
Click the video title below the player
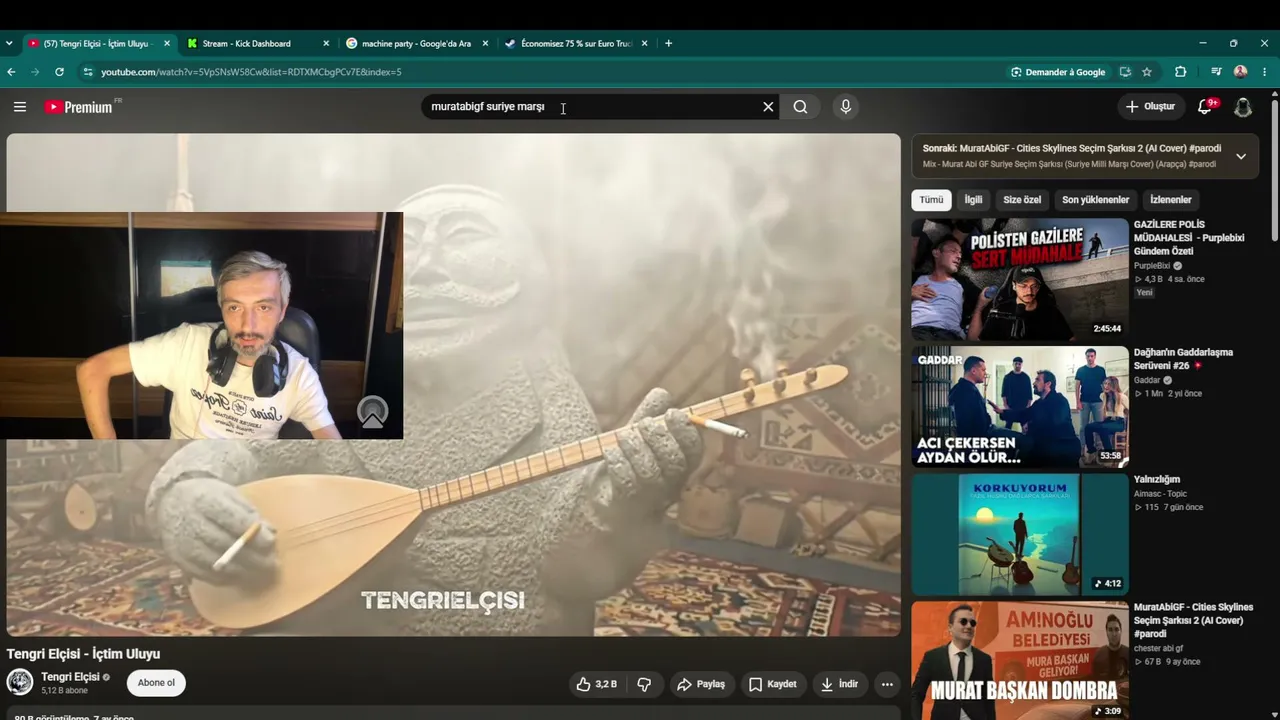tap(84, 654)
